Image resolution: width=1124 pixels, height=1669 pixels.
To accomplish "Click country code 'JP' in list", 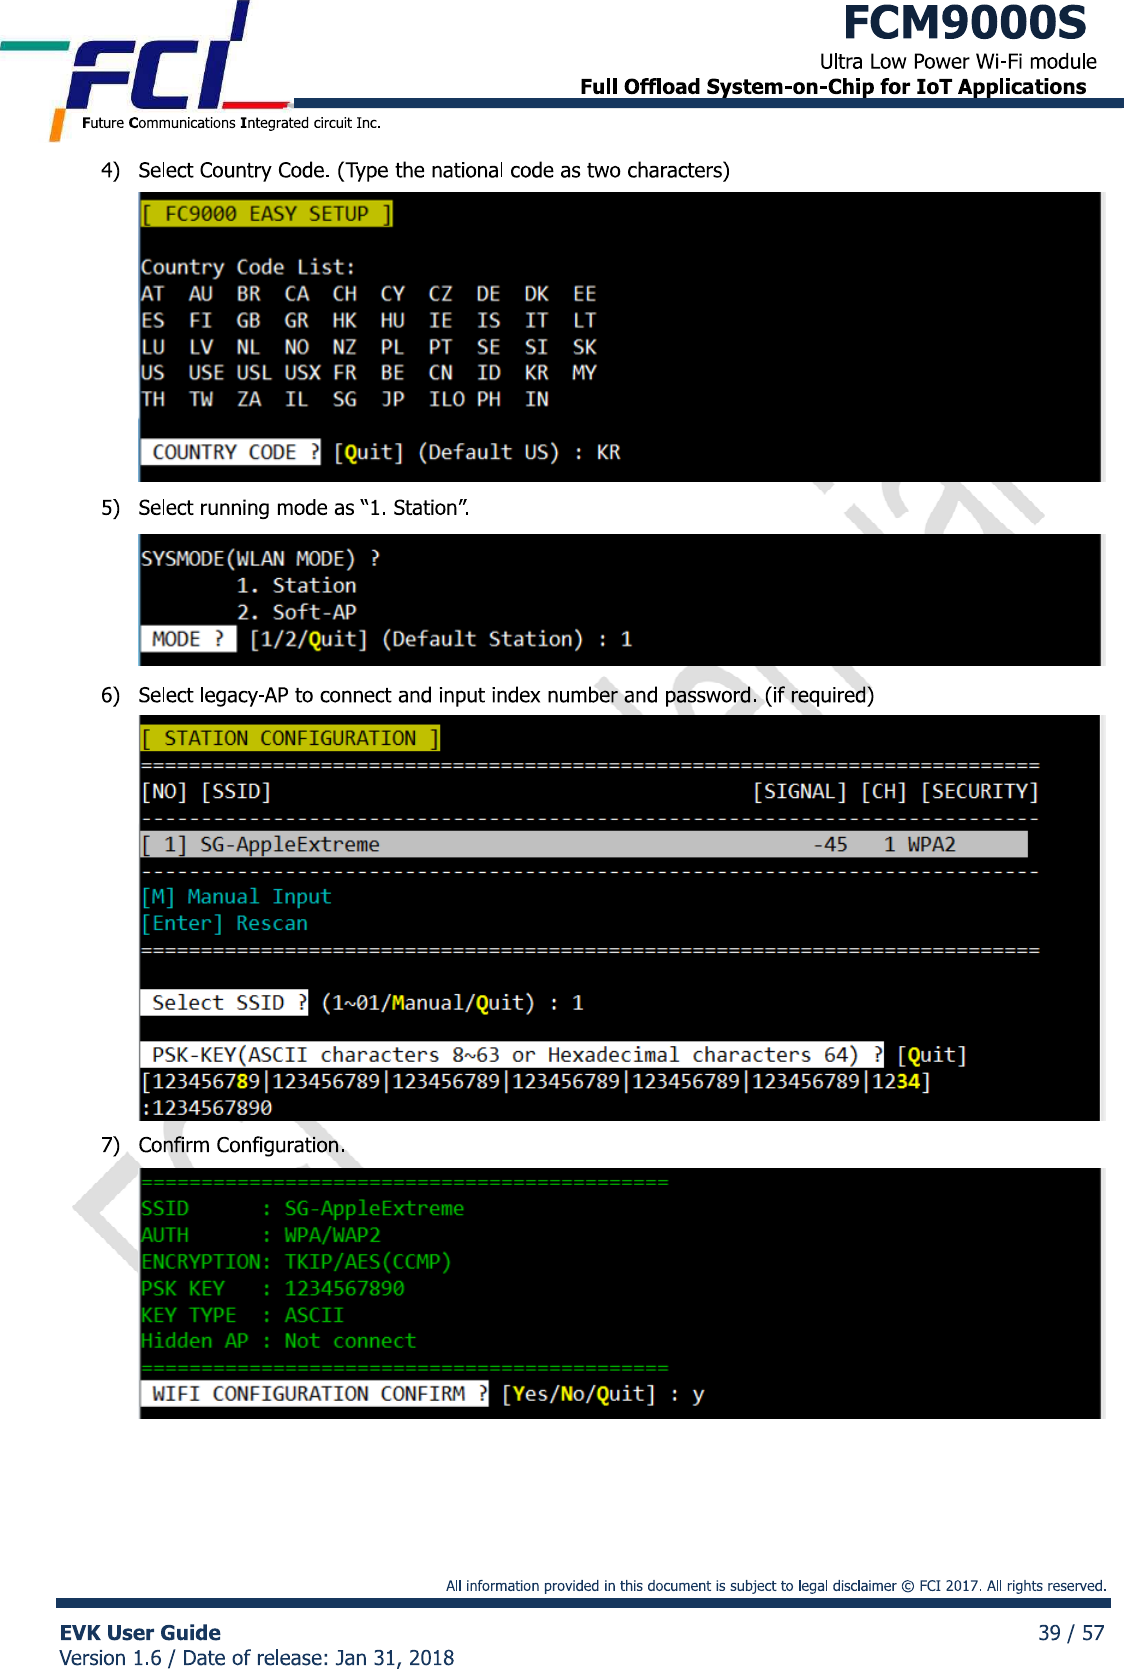I will [392, 399].
